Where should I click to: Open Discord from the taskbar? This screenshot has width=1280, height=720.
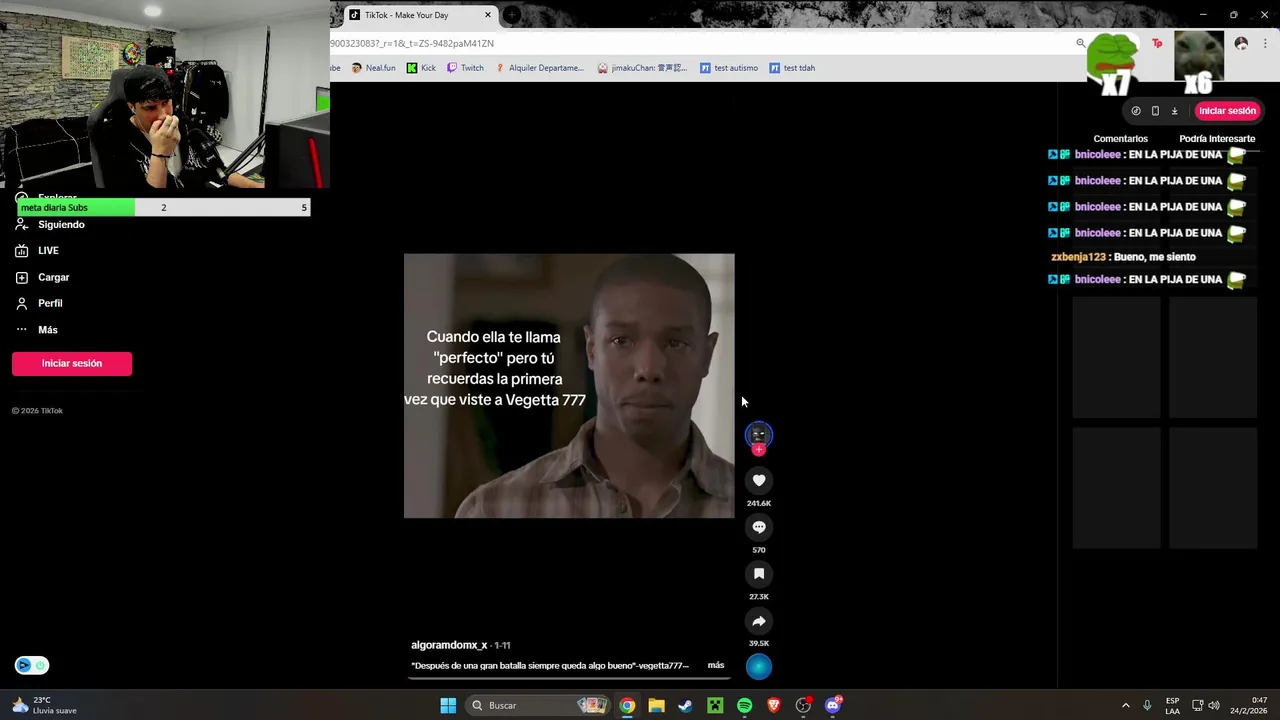click(x=833, y=706)
